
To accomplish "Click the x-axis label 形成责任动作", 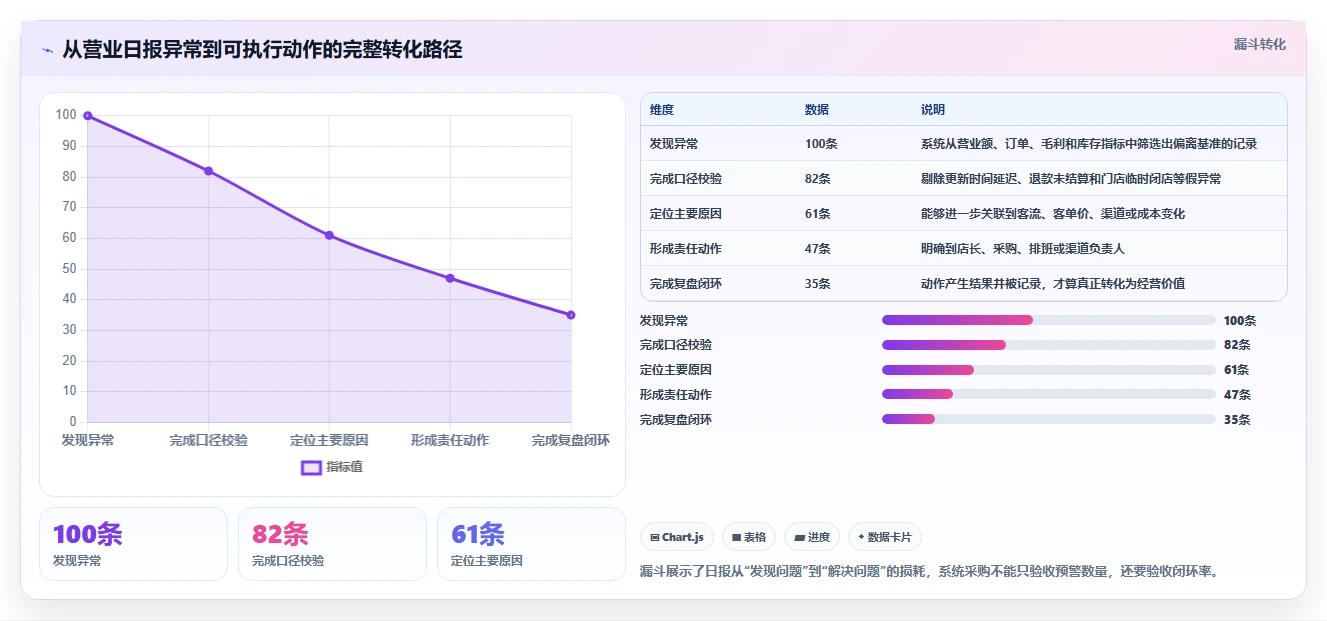I will (x=450, y=440).
